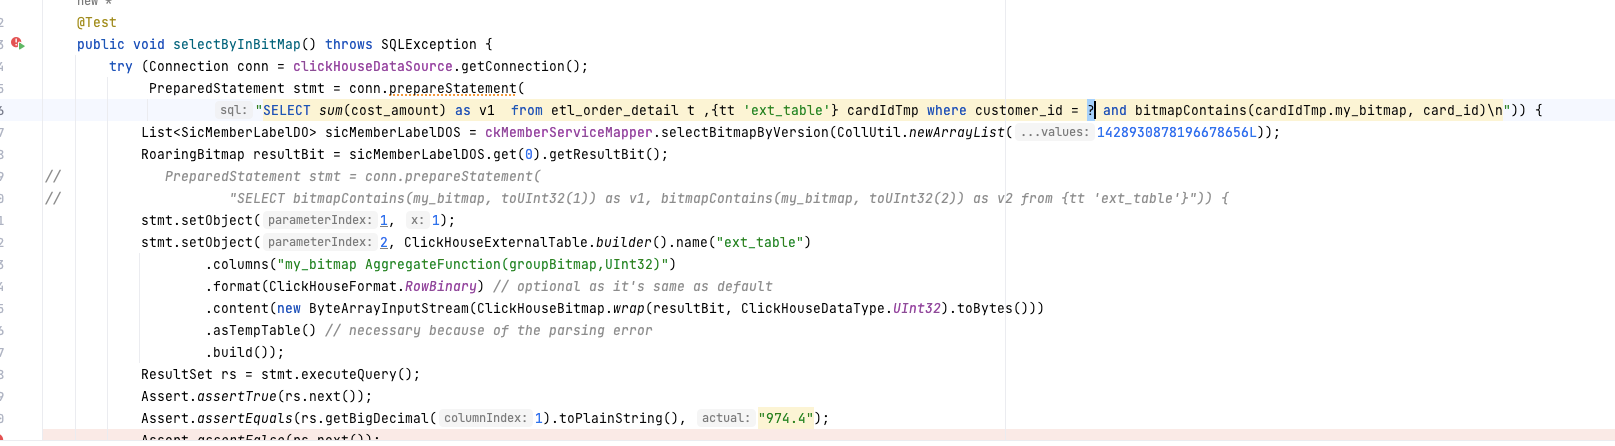Click 'sum(cost_amount)' in the SQL string
Image resolution: width=1615 pixels, height=446 pixels.
(x=382, y=110)
